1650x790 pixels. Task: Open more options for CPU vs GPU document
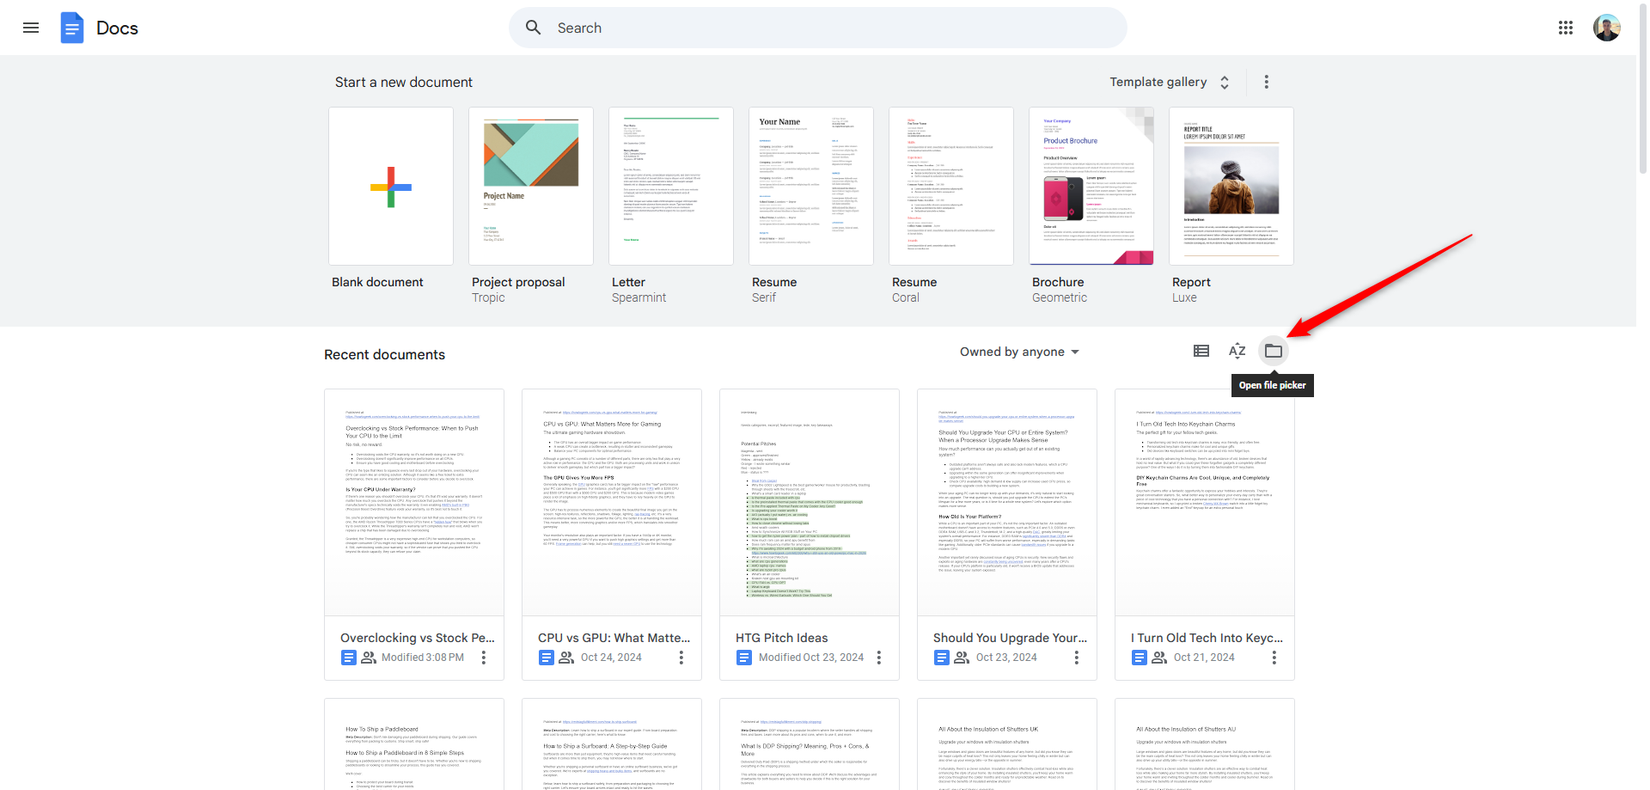[682, 658]
